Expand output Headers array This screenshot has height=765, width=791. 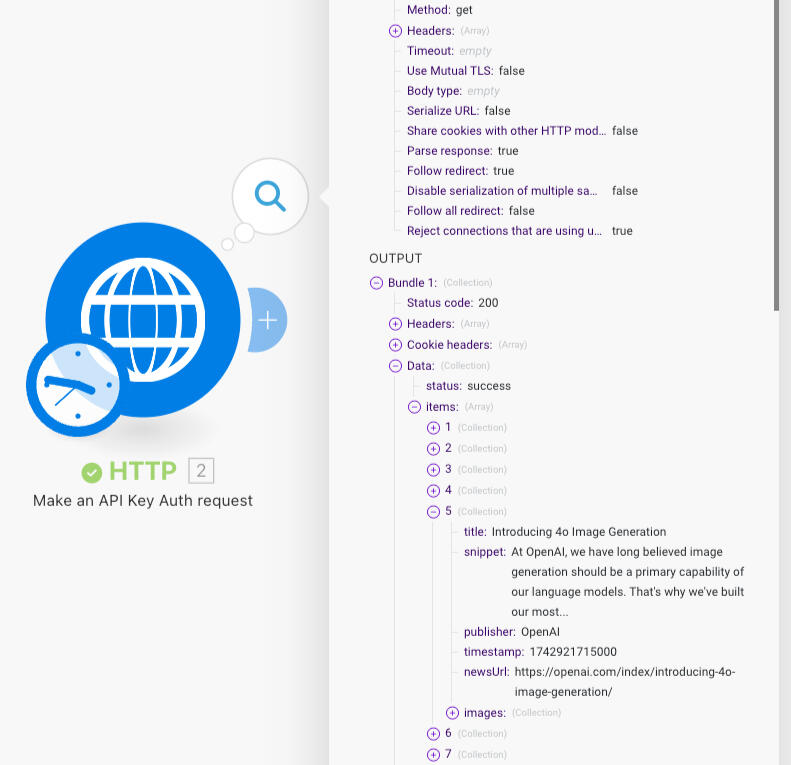(x=395, y=324)
